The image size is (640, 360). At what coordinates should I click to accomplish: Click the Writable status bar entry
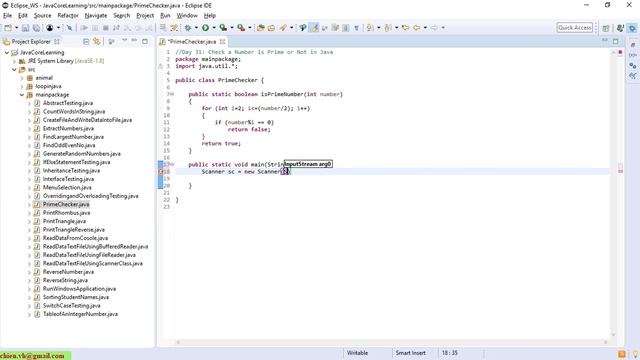358,353
